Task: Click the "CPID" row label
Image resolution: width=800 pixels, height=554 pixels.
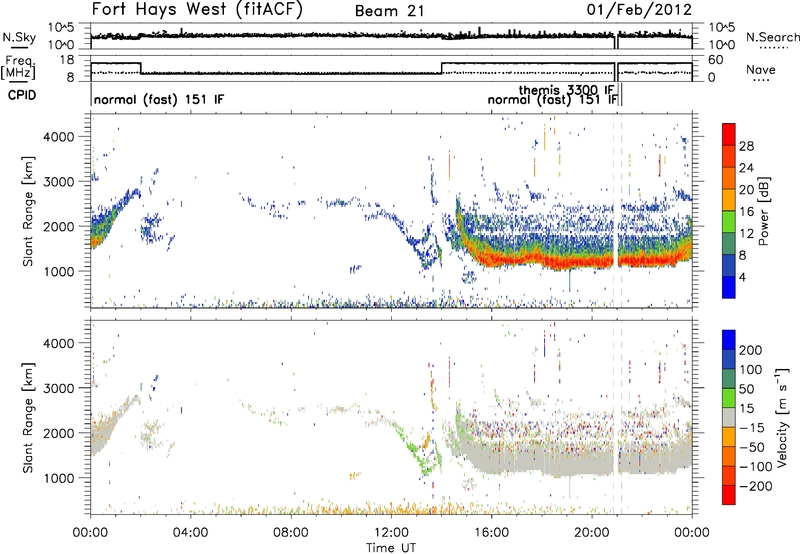Action: [22, 95]
